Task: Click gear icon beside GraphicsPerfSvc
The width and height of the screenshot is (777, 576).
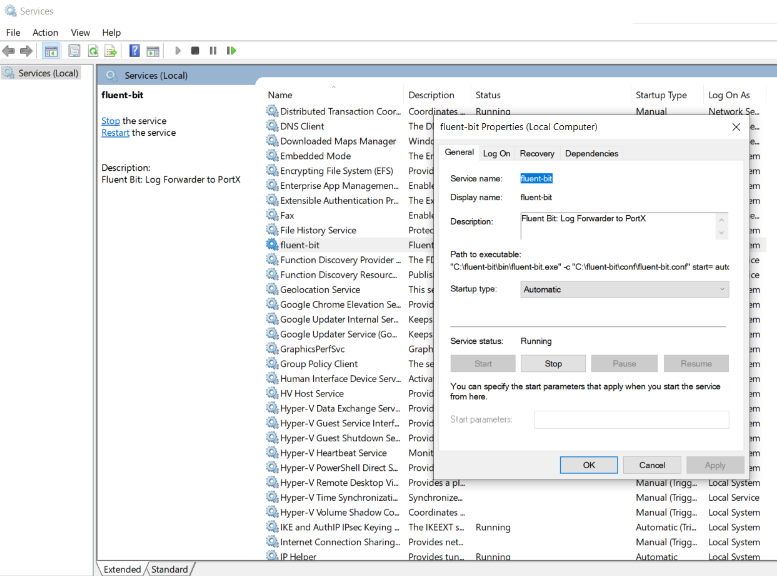Action: [x=272, y=348]
